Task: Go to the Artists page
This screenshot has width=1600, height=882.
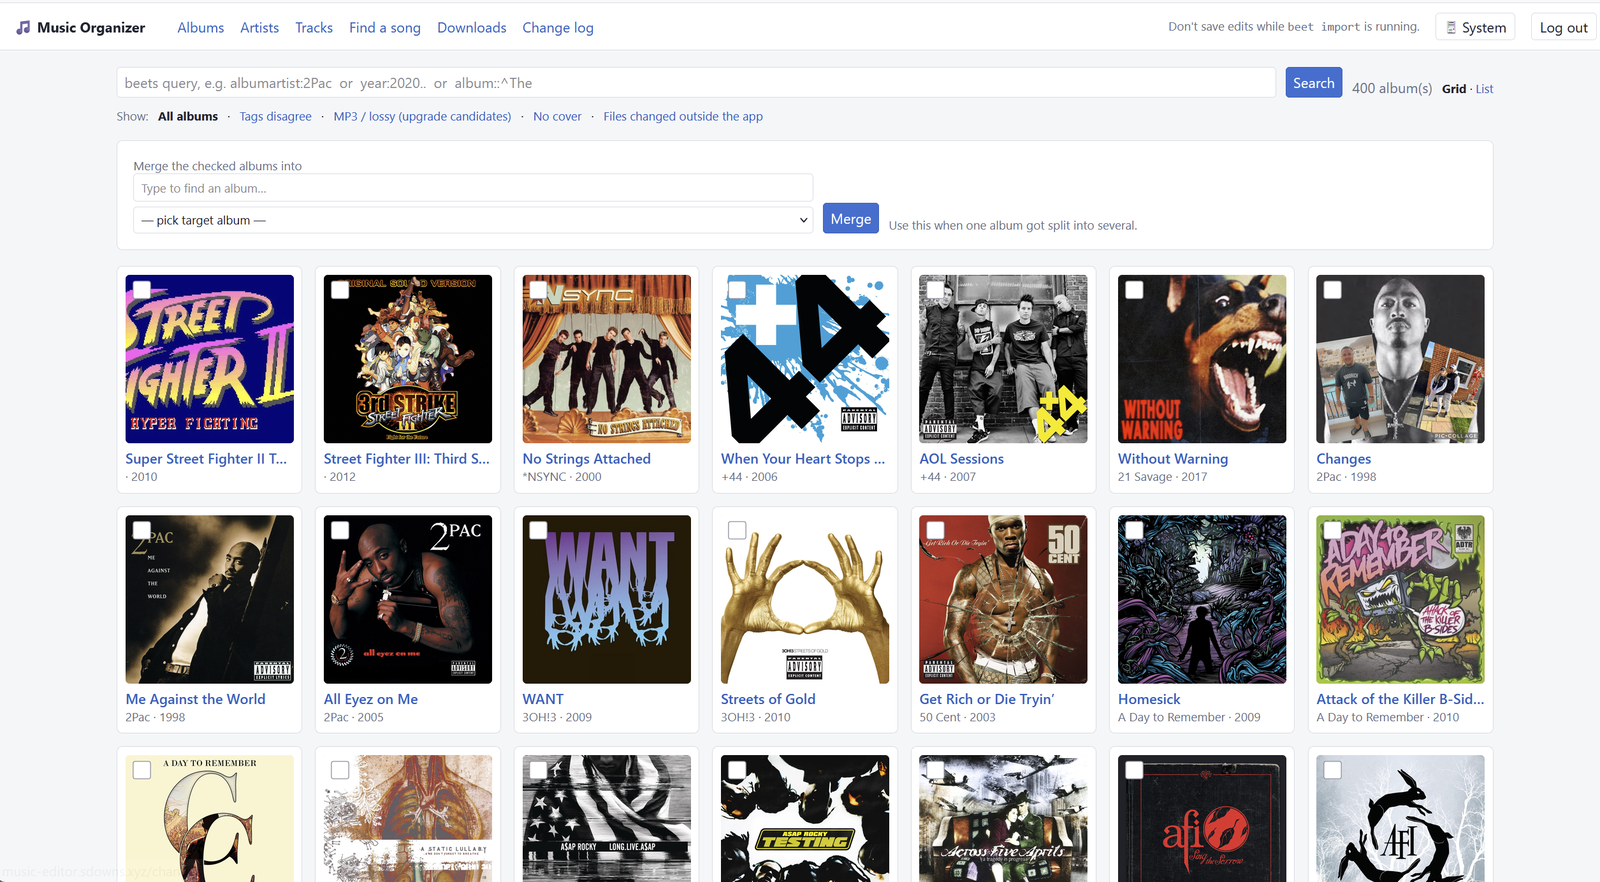Action: tap(259, 28)
